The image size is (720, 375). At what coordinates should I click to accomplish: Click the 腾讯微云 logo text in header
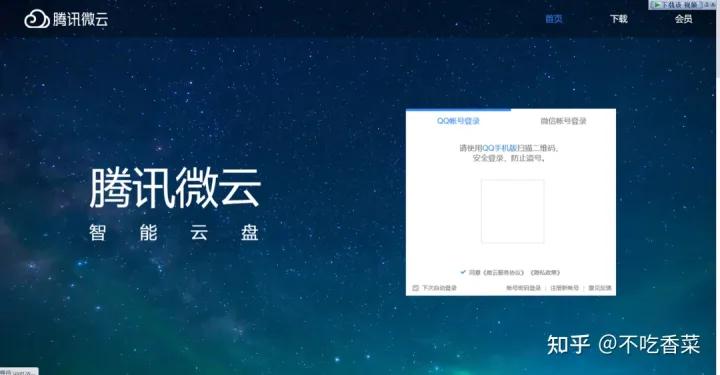coord(80,19)
